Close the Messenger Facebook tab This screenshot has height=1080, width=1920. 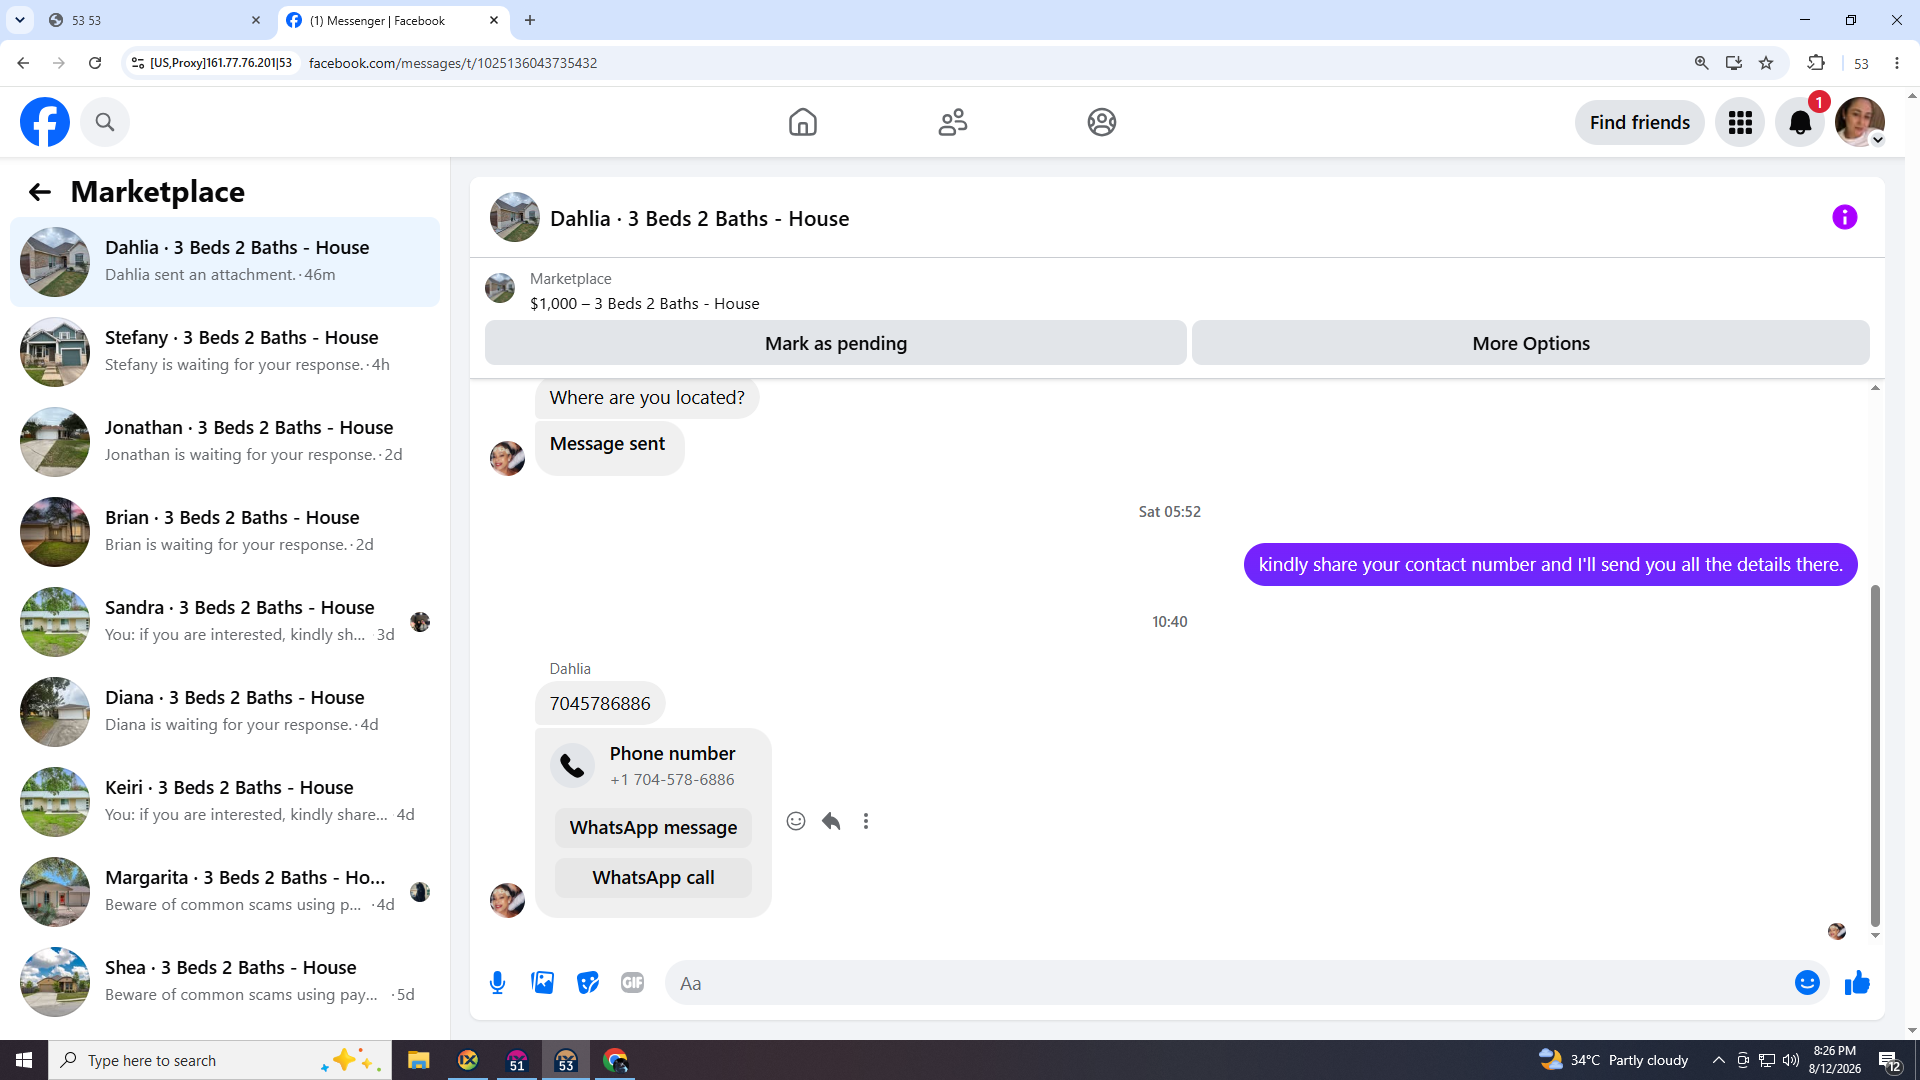pyautogui.click(x=494, y=20)
